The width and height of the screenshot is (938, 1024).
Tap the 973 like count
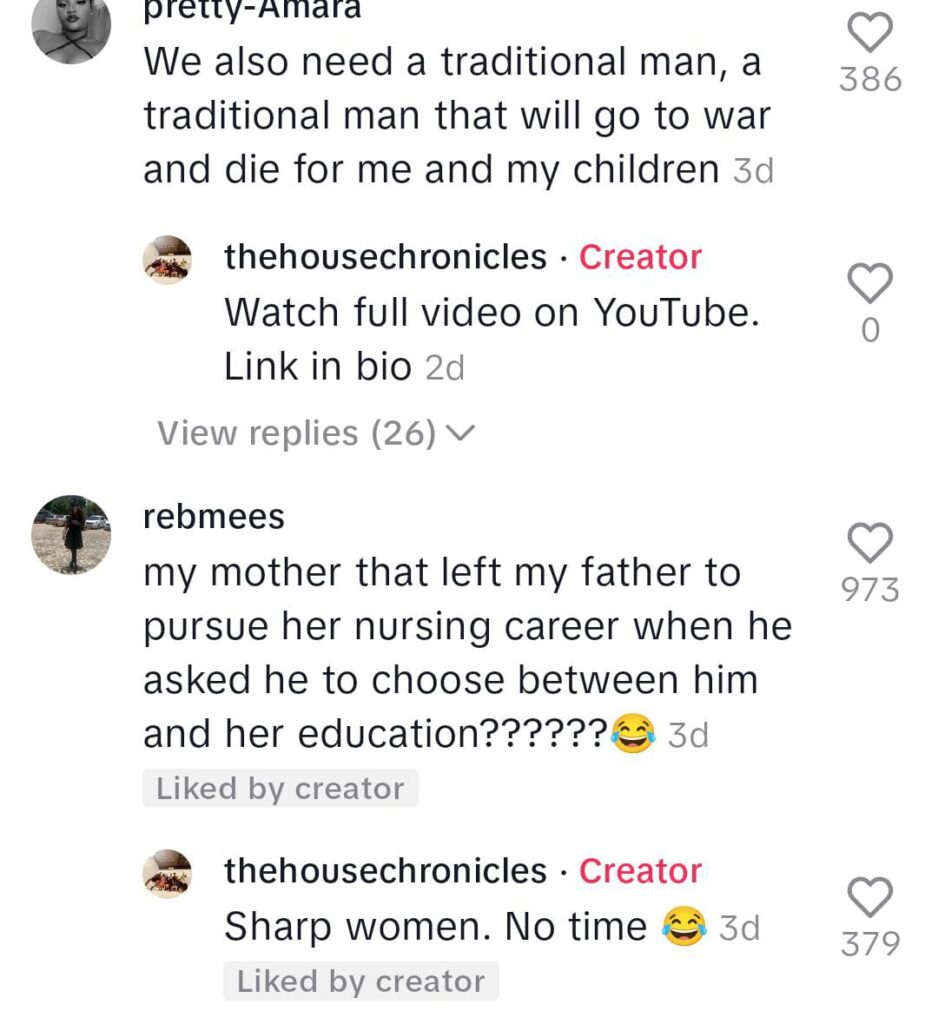(870, 590)
